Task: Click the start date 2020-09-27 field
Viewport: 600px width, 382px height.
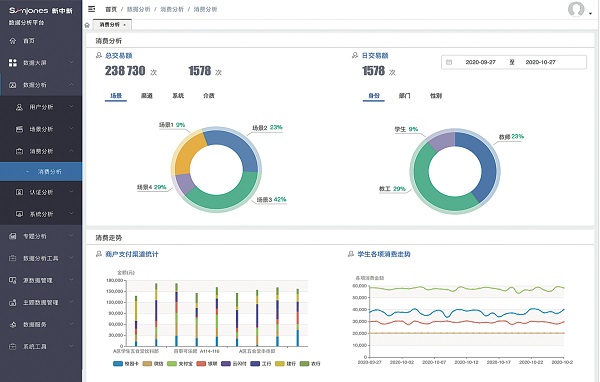Action: coord(481,62)
